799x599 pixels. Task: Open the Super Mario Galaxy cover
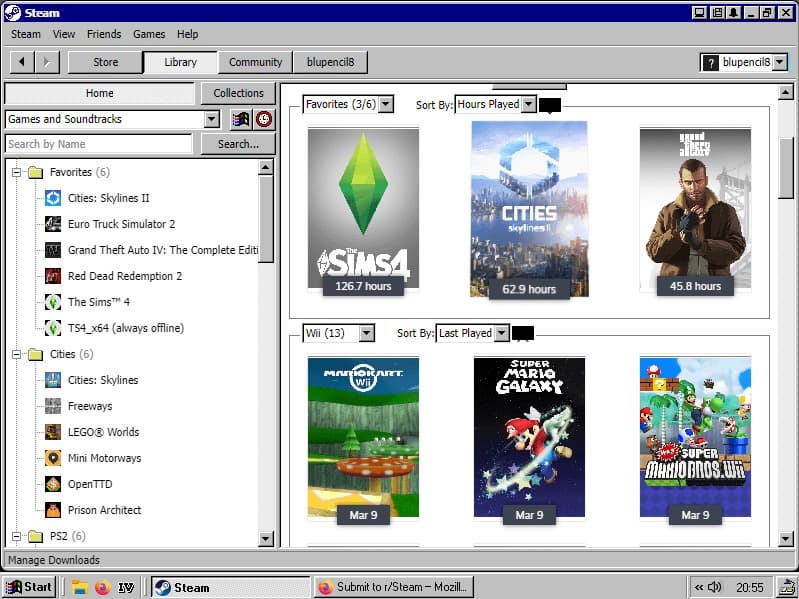click(x=529, y=437)
